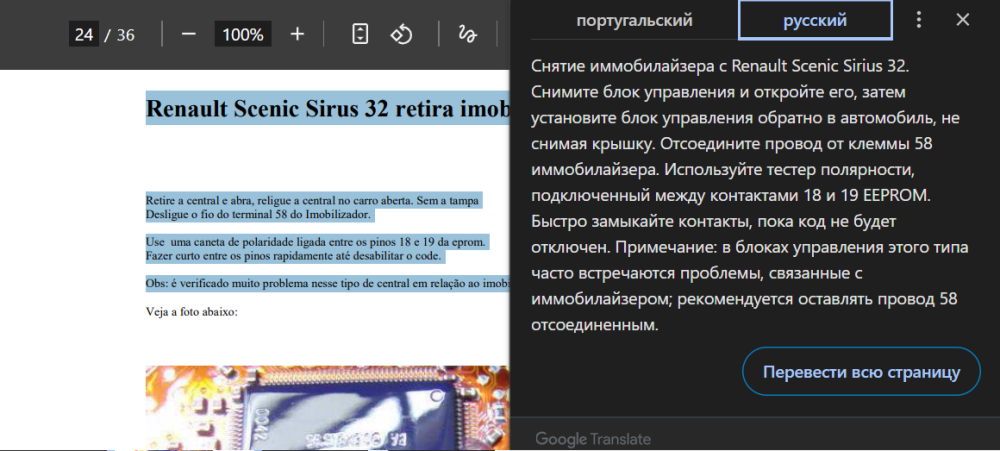Rotate the PDF with the rotate icon
Viewport: 1000px width, 451px height.
coord(401,34)
